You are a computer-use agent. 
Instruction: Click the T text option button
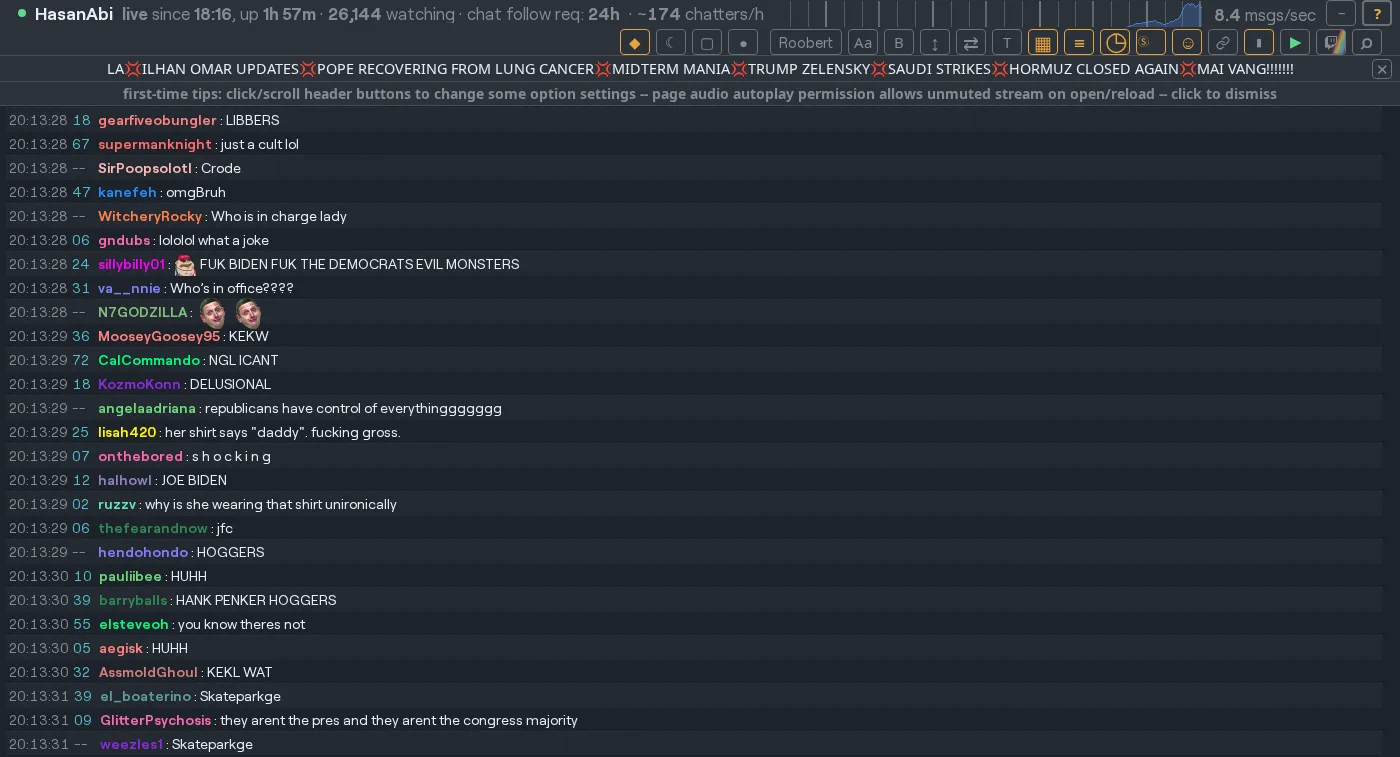[x=1007, y=43]
